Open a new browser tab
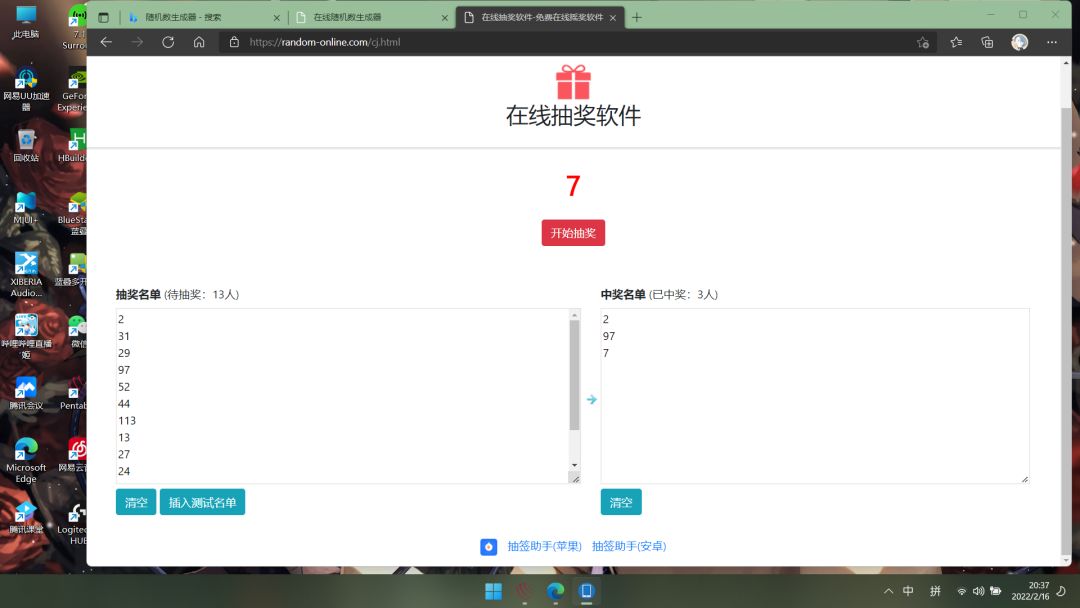The image size is (1080, 608). click(636, 17)
